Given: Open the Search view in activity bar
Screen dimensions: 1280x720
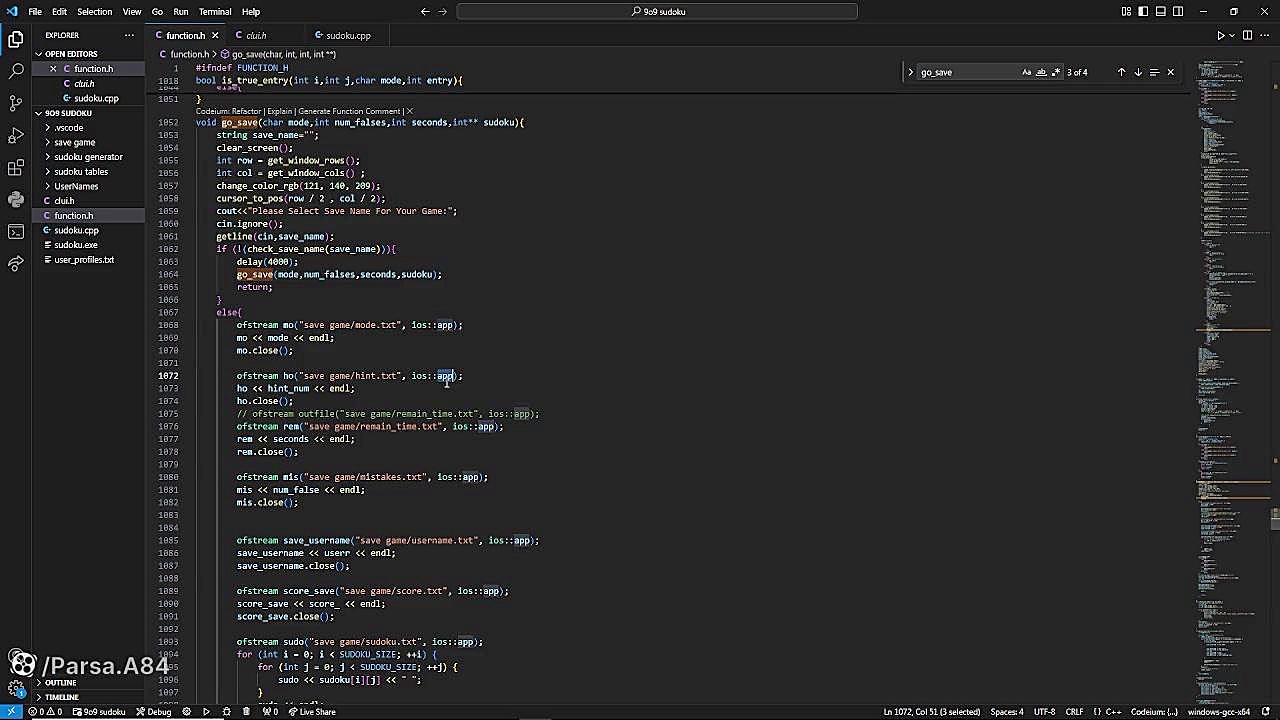Looking at the screenshot, I should point(16,72).
